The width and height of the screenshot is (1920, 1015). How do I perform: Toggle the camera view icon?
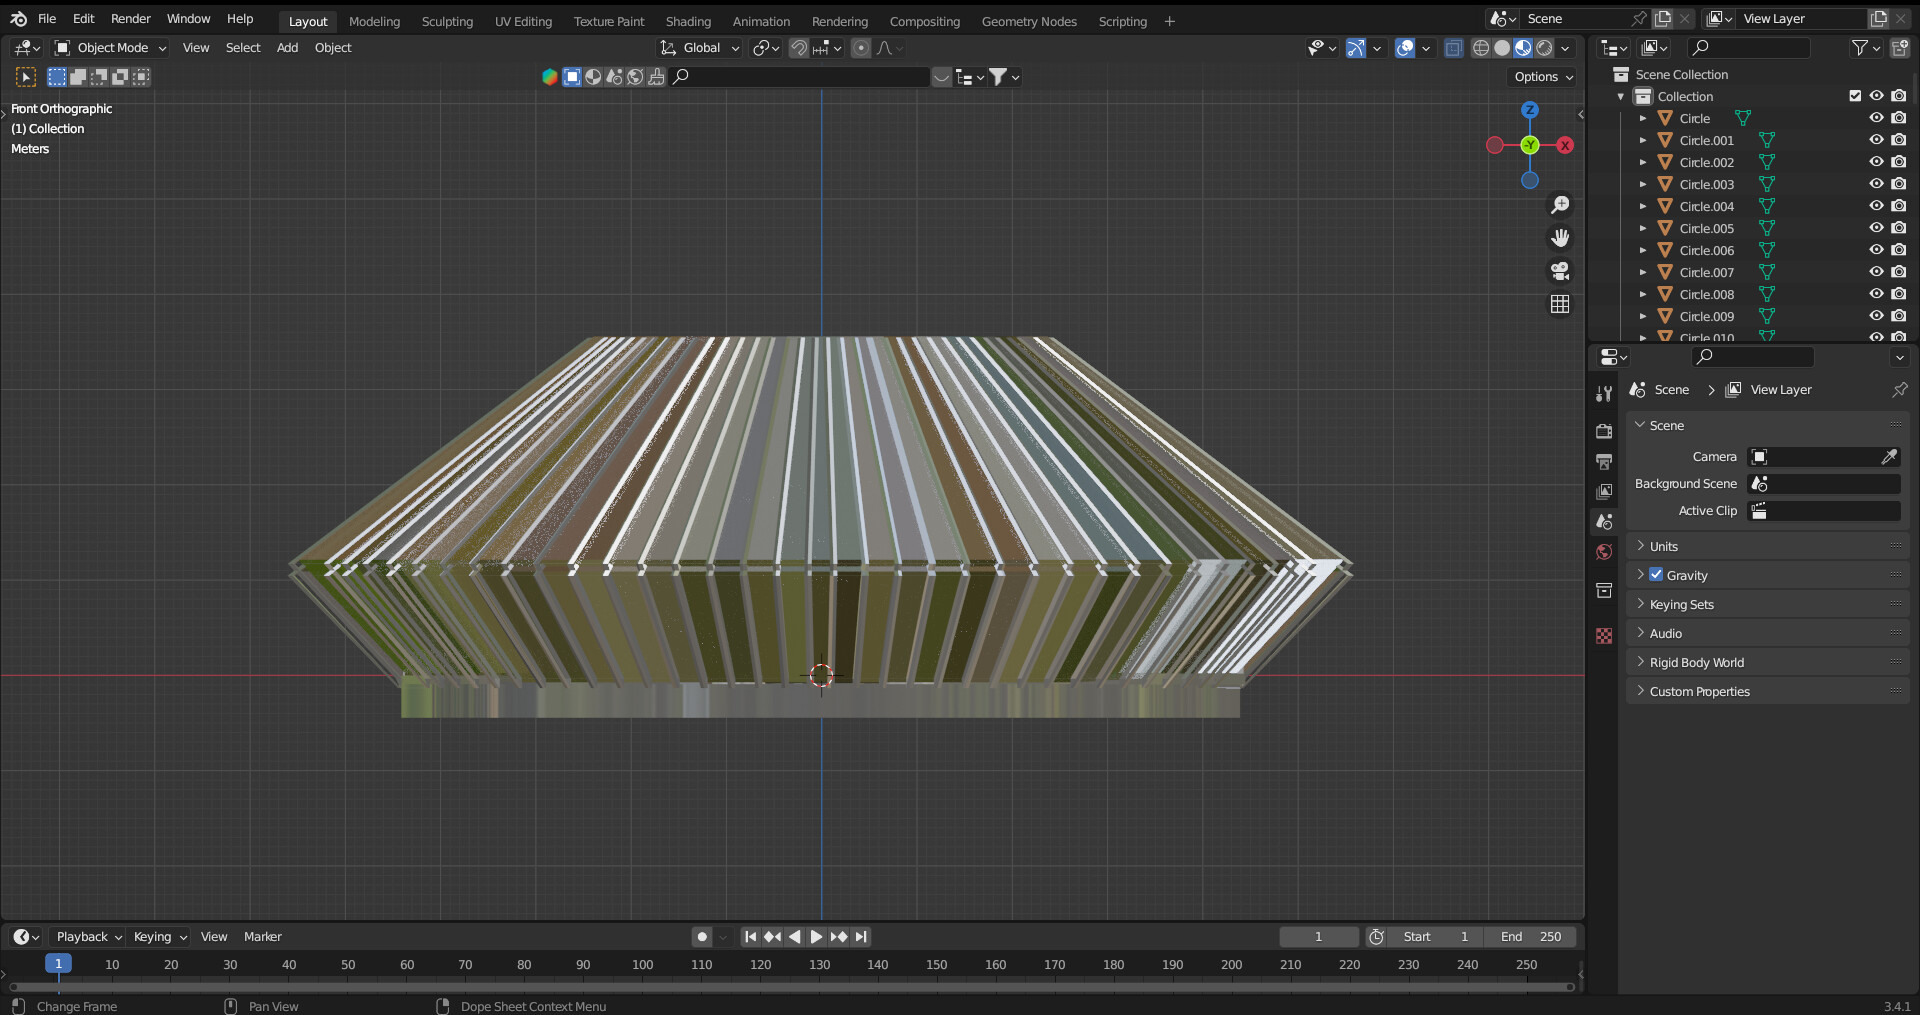pyautogui.click(x=1559, y=271)
